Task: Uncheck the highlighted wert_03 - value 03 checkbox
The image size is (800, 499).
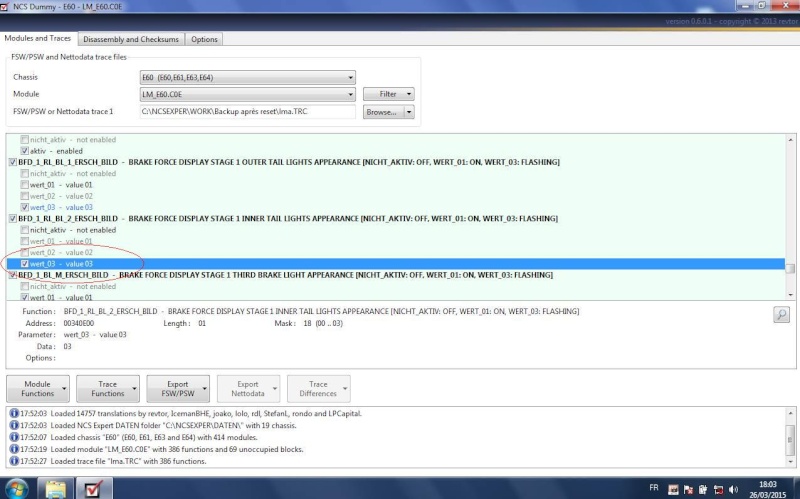Action: click(x=24, y=264)
